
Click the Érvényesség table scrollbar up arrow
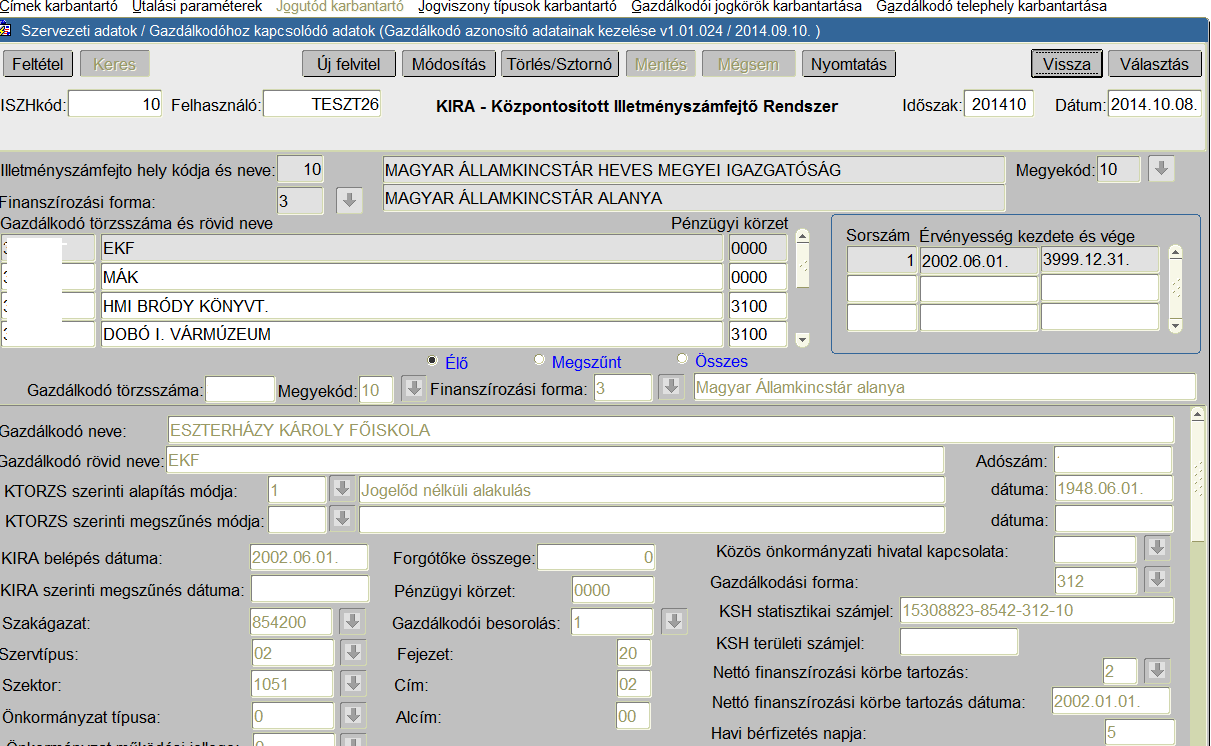(x=1176, y=252)
